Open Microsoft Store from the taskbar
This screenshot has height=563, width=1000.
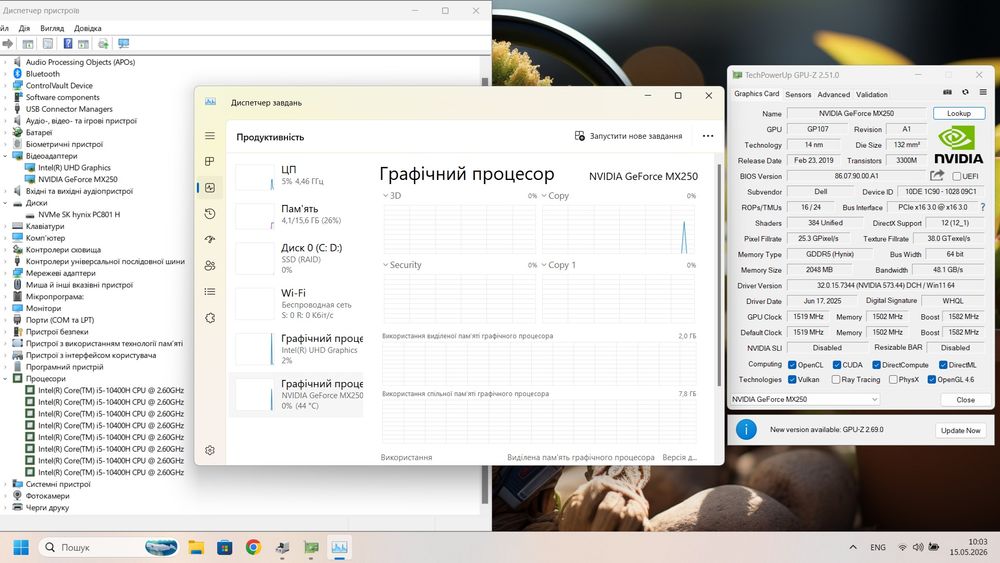[224, 547]
